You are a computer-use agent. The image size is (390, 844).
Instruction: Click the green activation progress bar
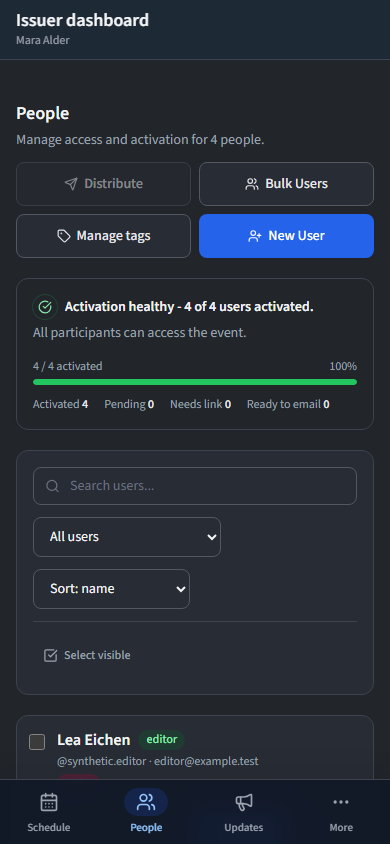coord(195,382)
